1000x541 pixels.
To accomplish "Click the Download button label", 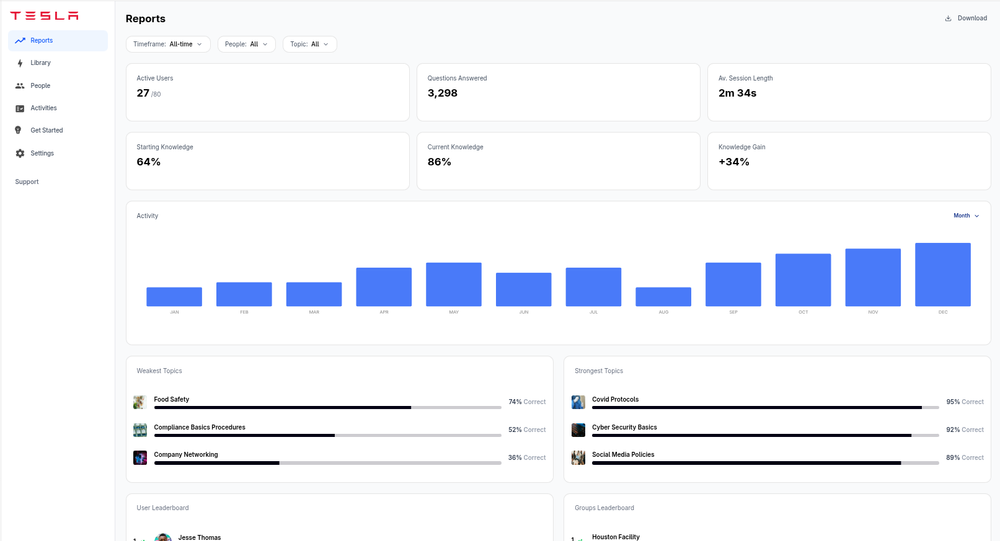I will [972, 18].
